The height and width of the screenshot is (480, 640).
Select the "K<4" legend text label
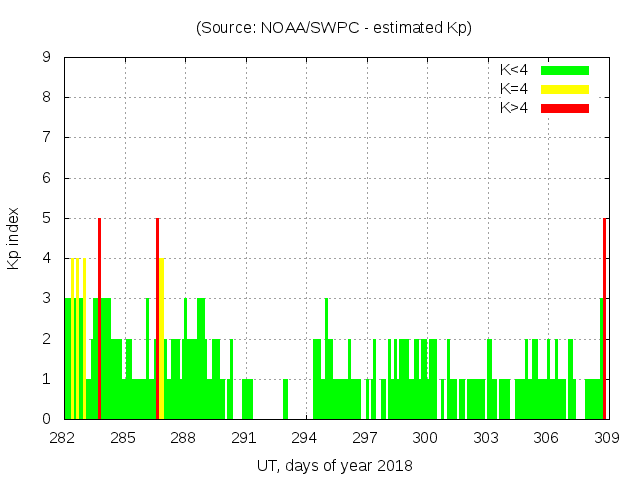point(514,70)
